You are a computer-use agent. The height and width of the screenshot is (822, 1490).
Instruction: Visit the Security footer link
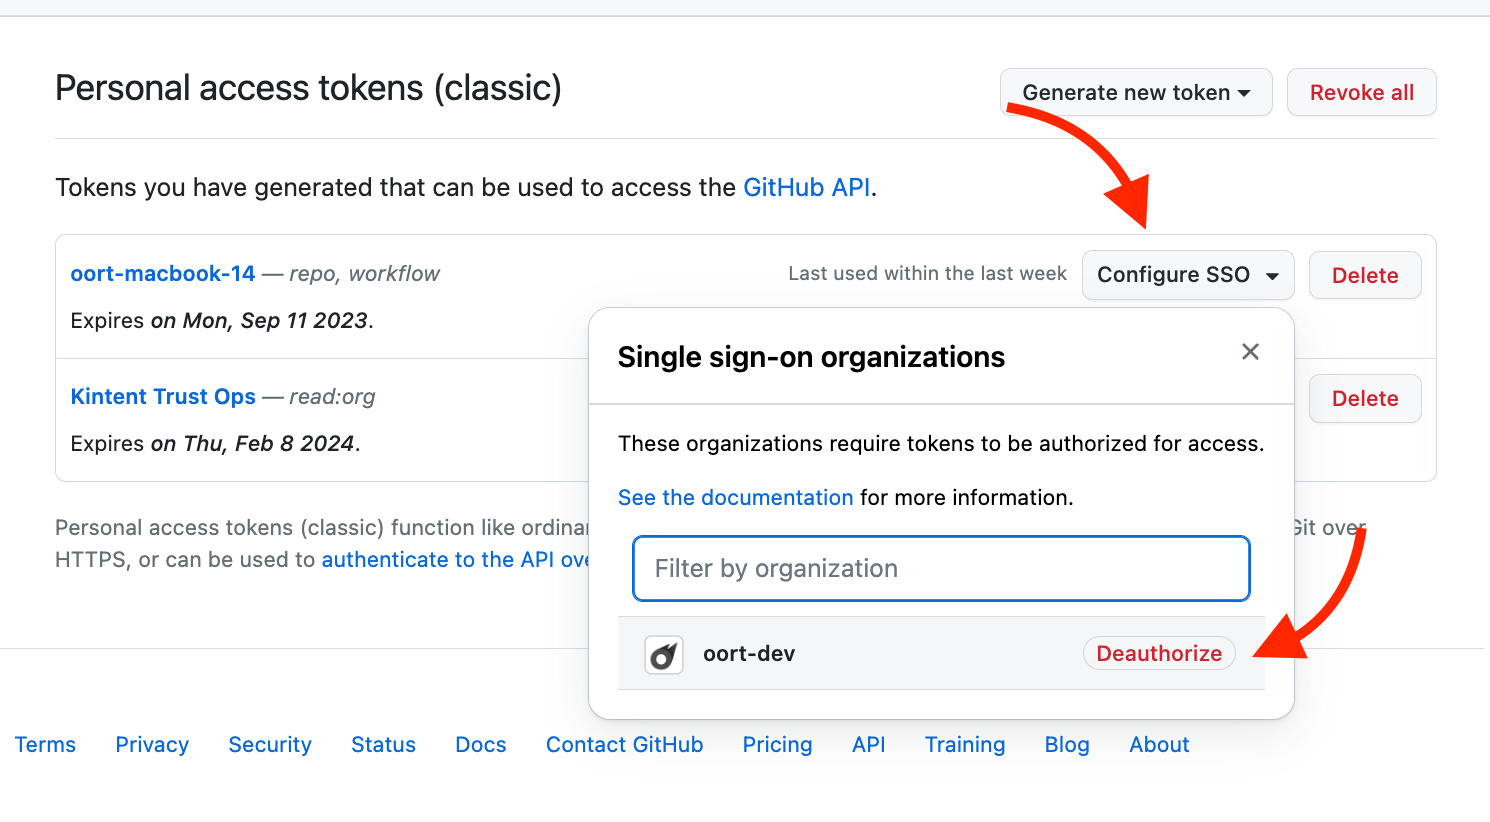point(270,745)
